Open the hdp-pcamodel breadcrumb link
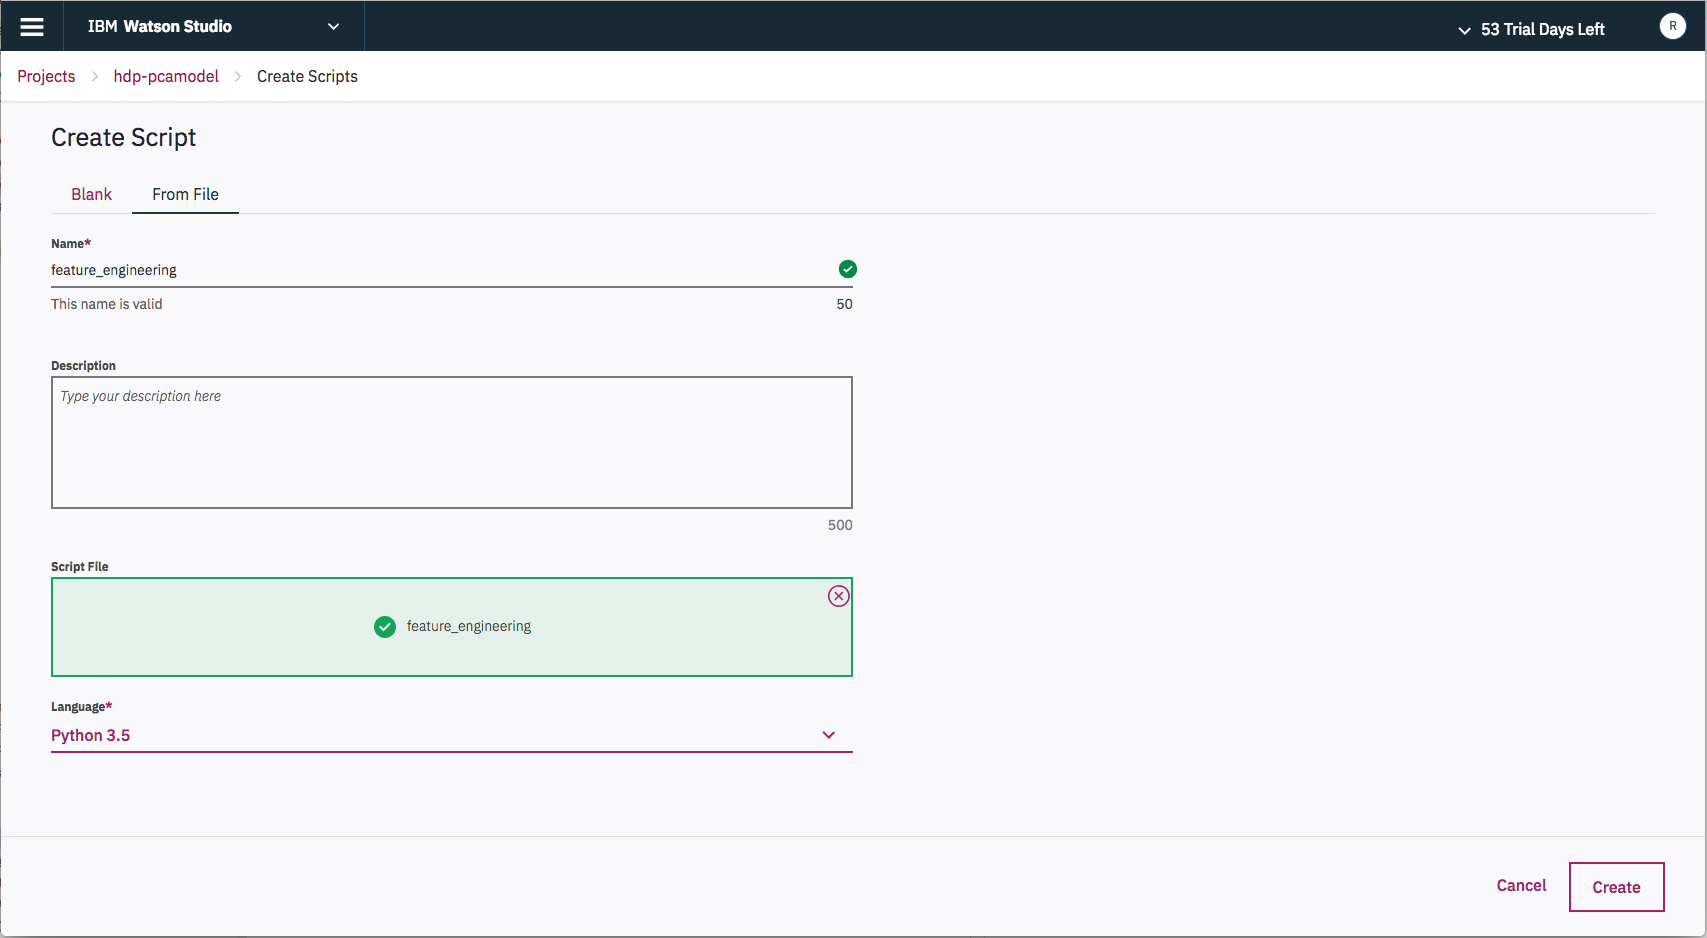Image resolution: width=1707 pixels, height=938 pixels. tap(166, 76)
